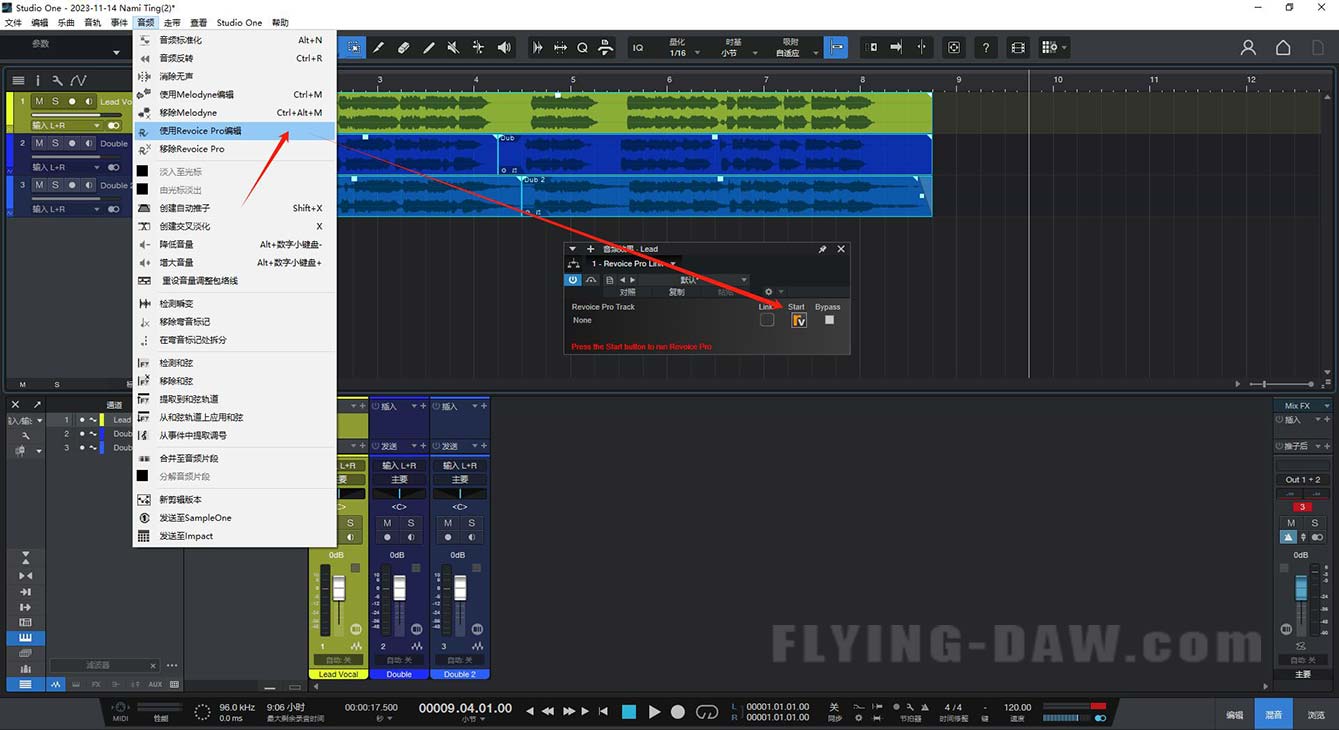Solo Double channel in mixer
Image resolution: width=1339 pixels, height=730 pixels.
coord(411,523)
